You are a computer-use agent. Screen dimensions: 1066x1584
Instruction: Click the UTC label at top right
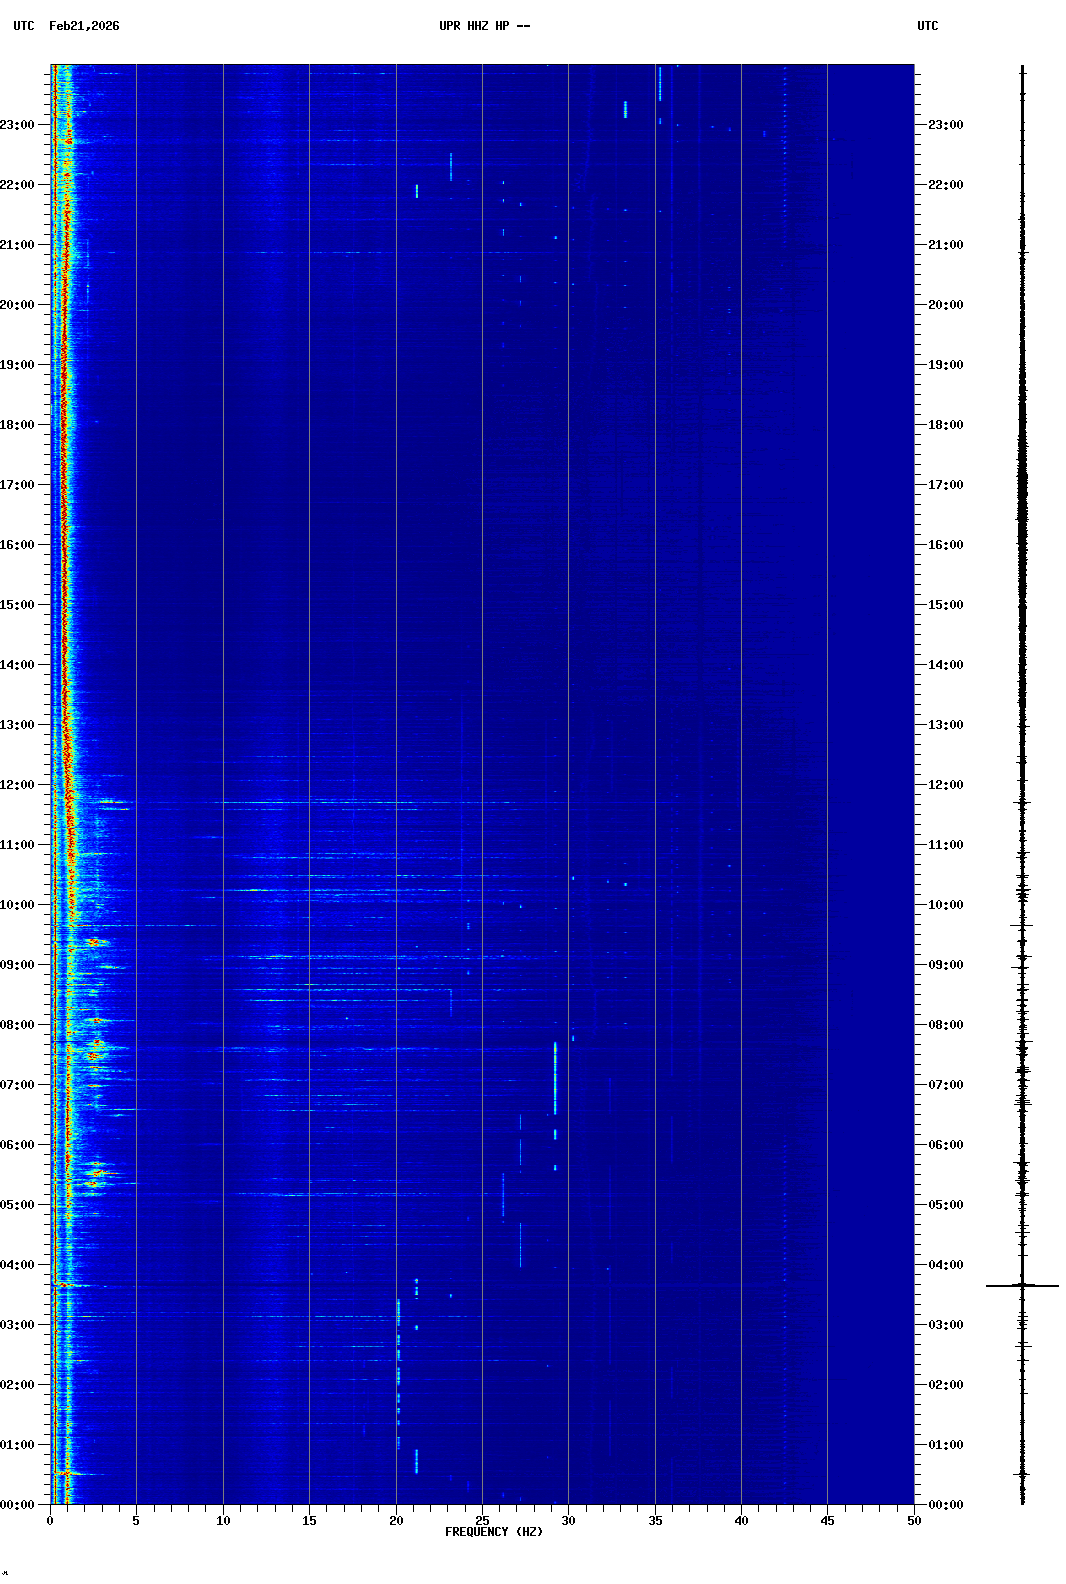tap(927, 26)
